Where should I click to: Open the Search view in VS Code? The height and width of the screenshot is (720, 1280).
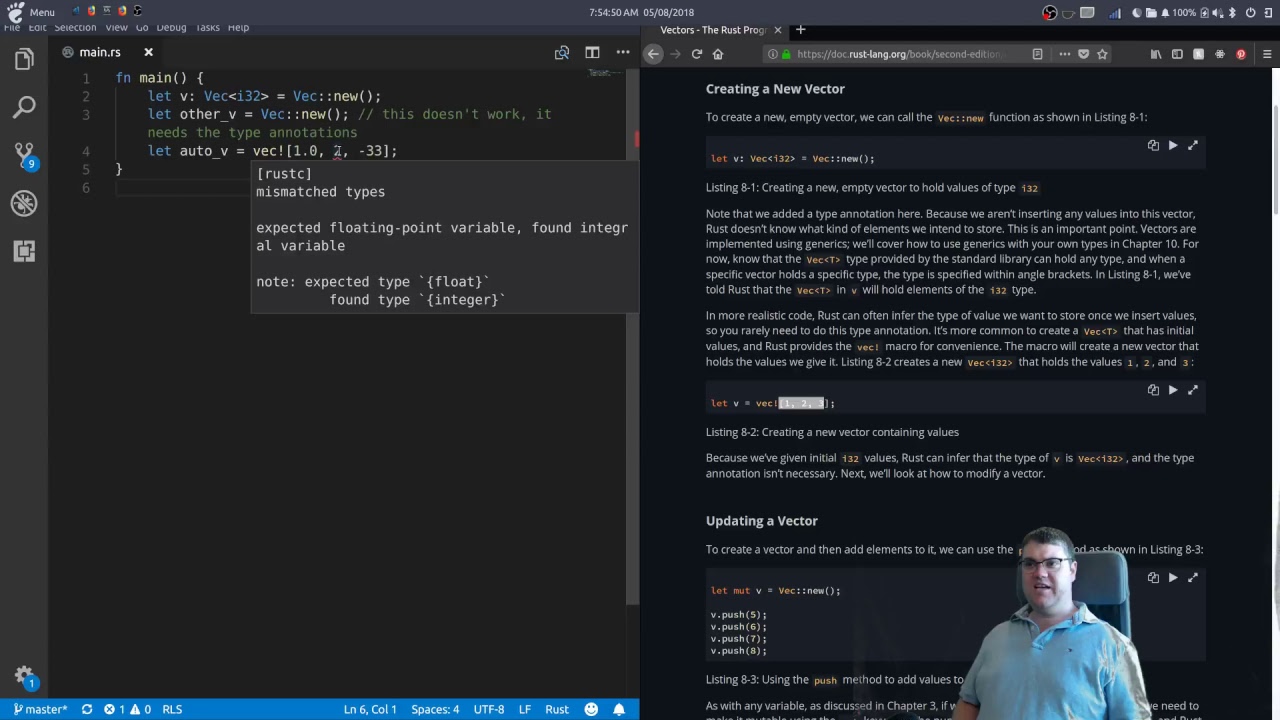click(x=25, y=107)
